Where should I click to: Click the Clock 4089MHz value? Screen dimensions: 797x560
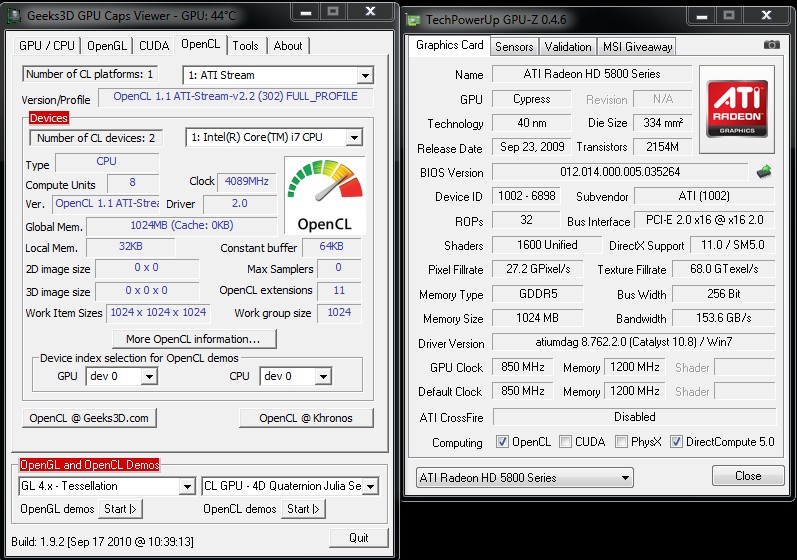click(x=247, y=181)
